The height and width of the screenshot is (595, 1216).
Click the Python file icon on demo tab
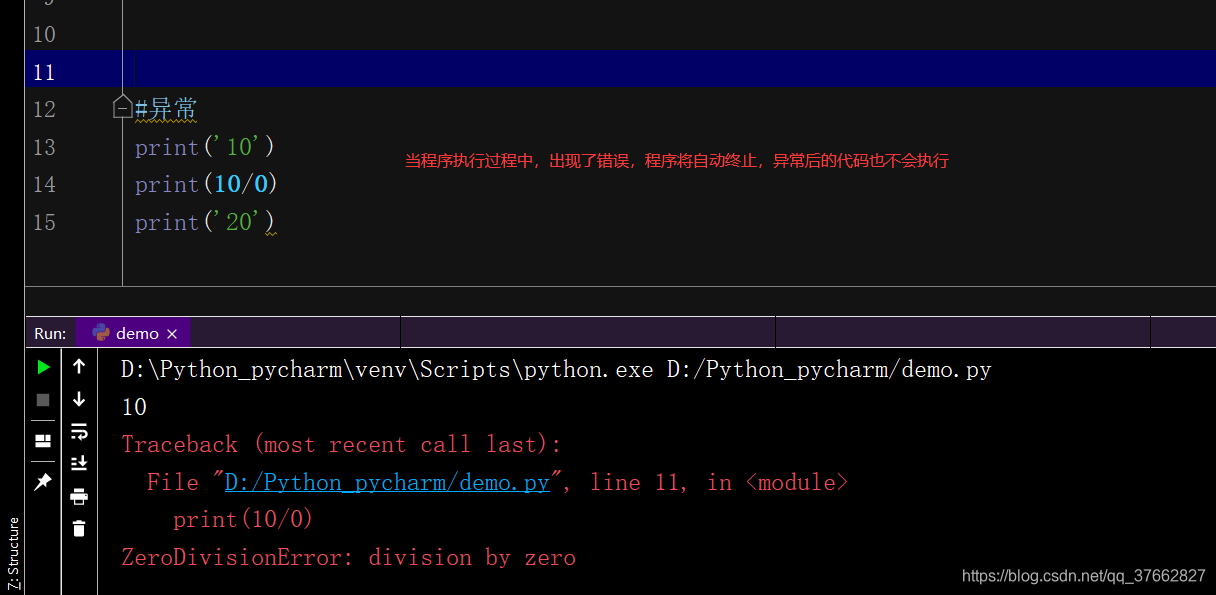coord(100,332)
